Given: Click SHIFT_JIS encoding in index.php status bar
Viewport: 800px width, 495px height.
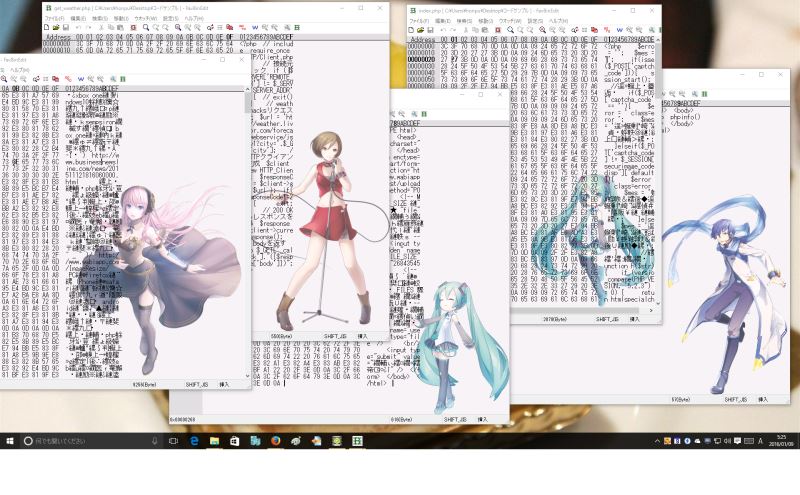Looking at the screenshot, I should (607, 319).
